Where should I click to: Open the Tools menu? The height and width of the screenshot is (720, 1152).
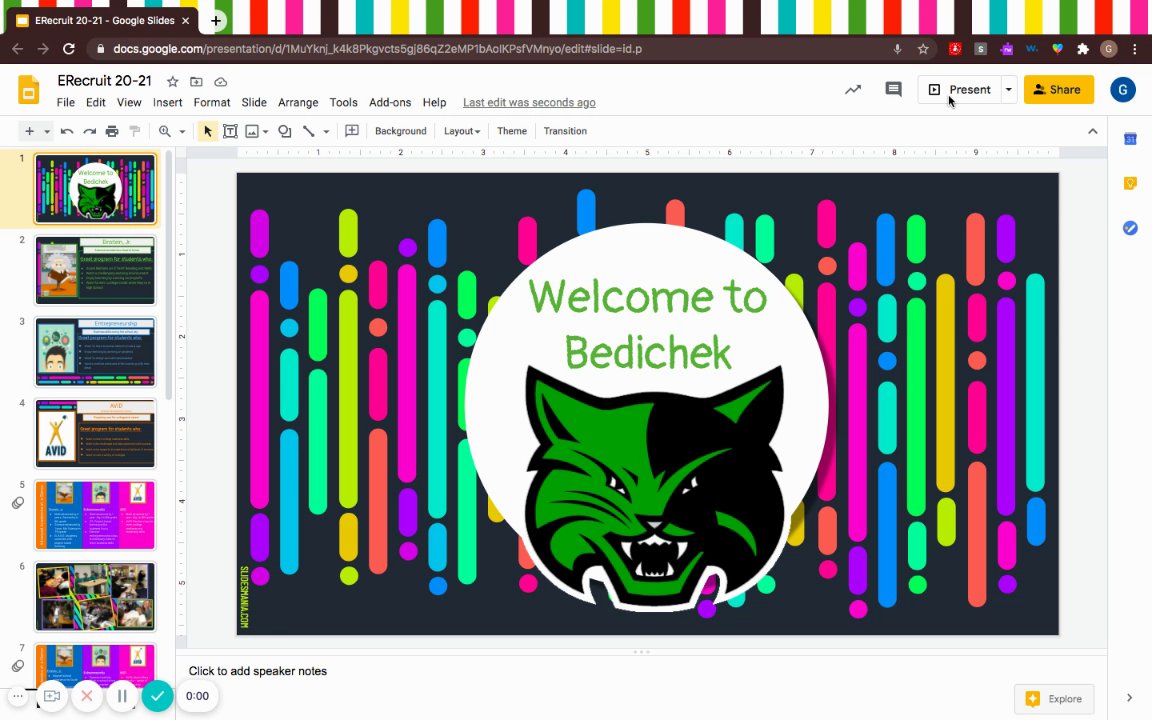[343, 103]
